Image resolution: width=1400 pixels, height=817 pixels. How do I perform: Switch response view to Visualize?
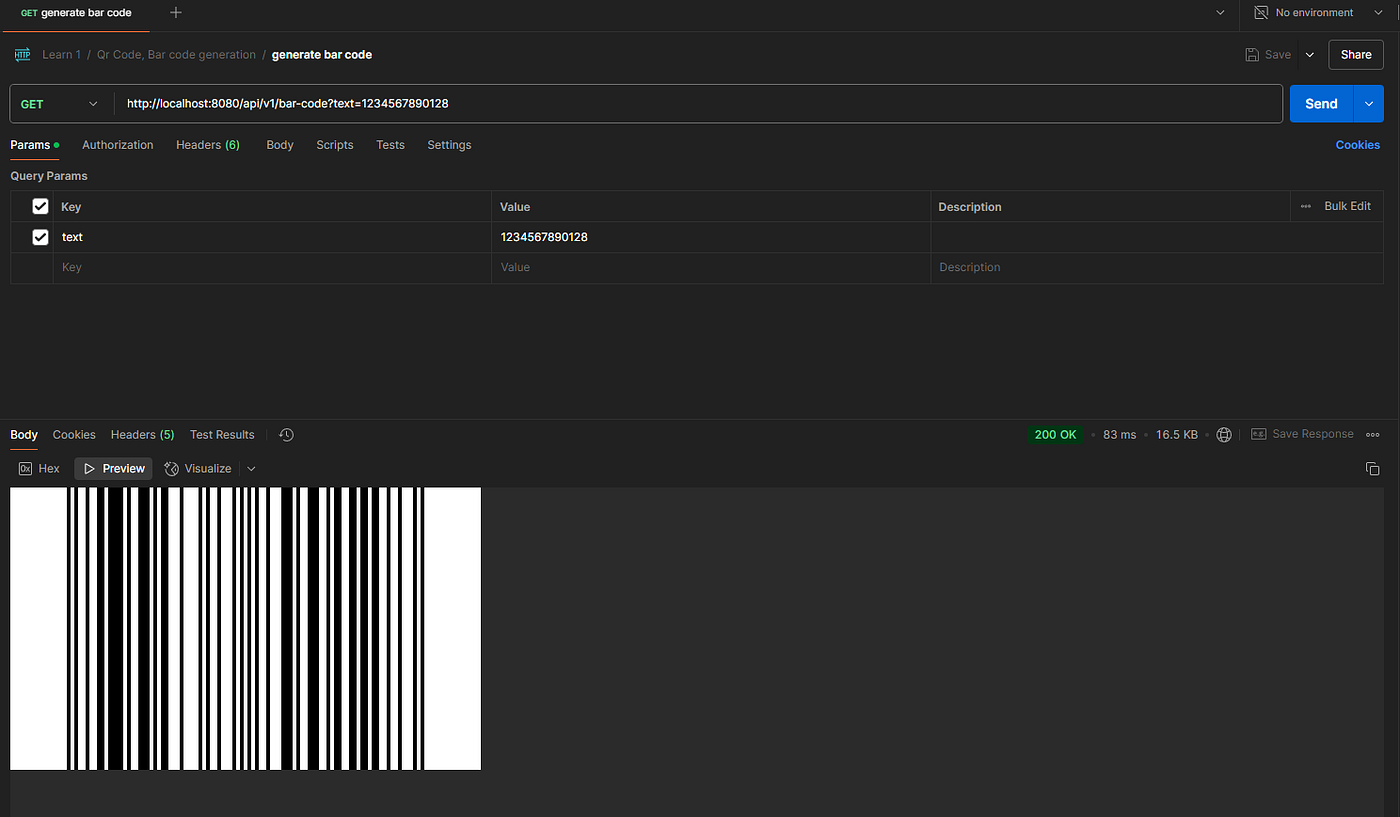(x=198, y=469)
